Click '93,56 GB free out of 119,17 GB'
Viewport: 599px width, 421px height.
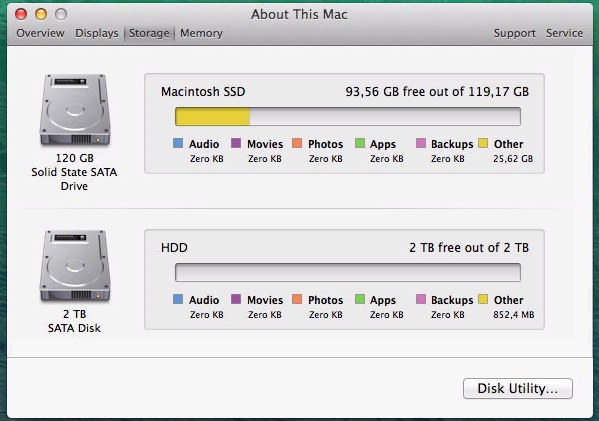(437, 92)
